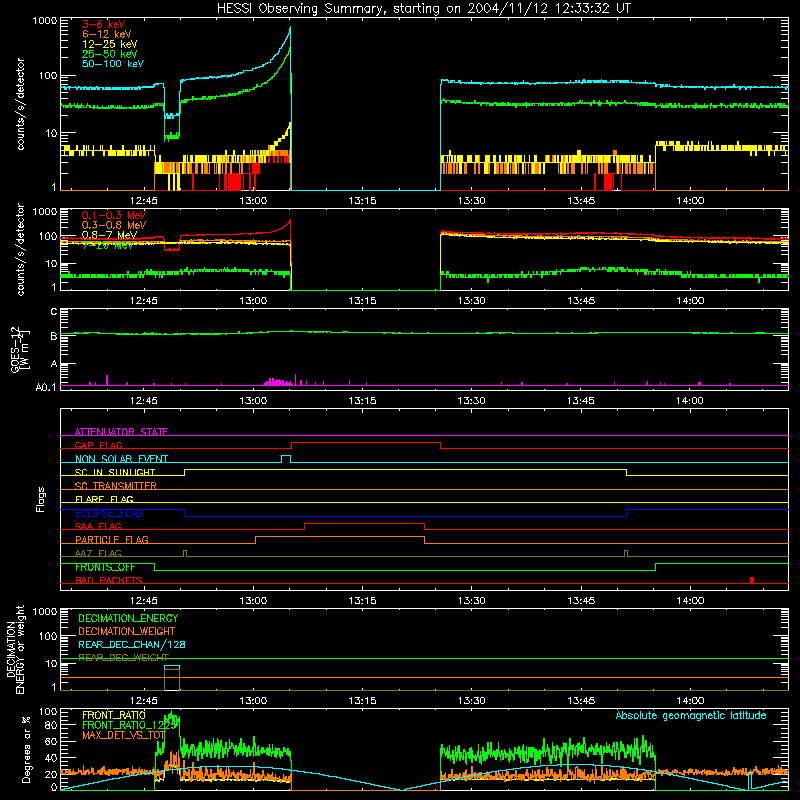800x800 pixels.
Task: Click the SC_TRANSMITTER flag label
Action: tap(116, 486)
